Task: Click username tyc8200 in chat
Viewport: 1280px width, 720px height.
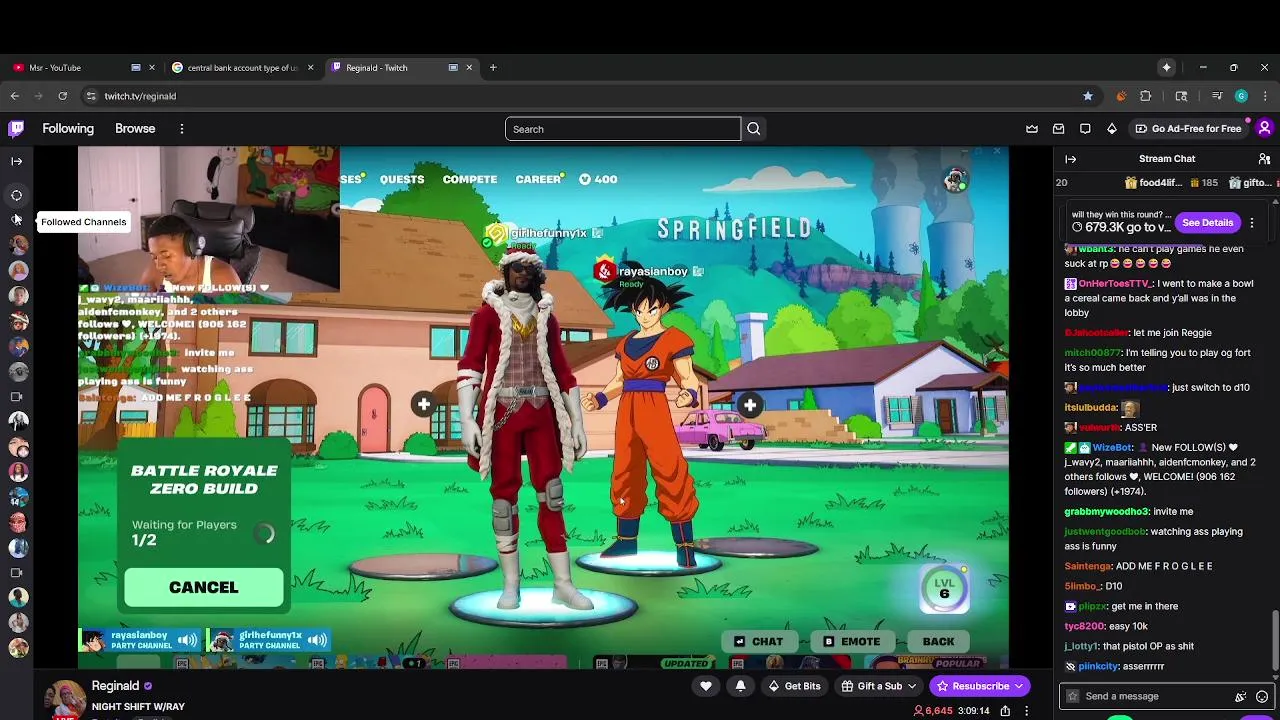Action: pyautogui.click(x=1084, y=626)
